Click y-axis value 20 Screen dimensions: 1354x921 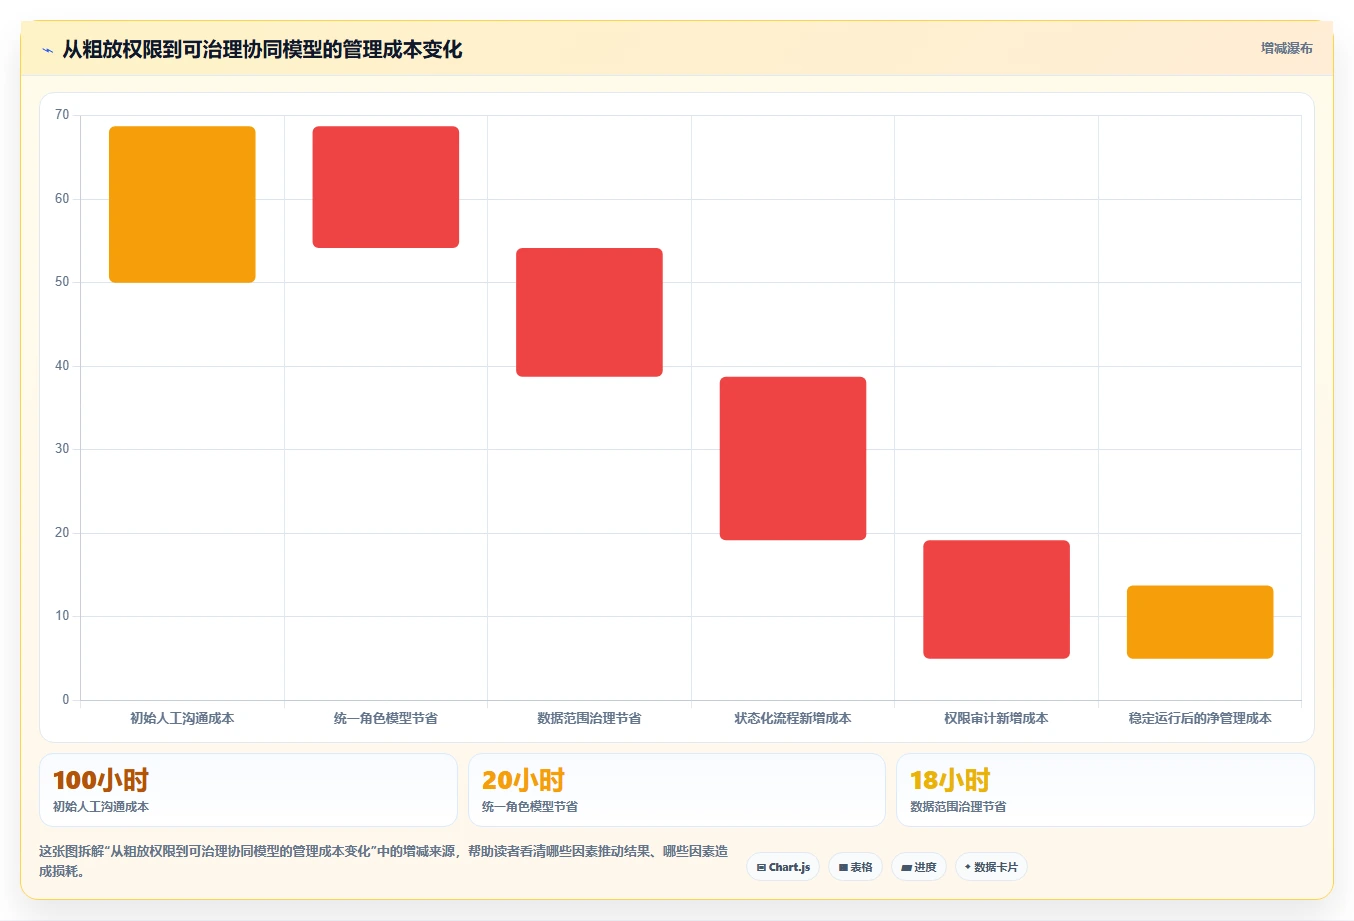(x=62, y=533)
